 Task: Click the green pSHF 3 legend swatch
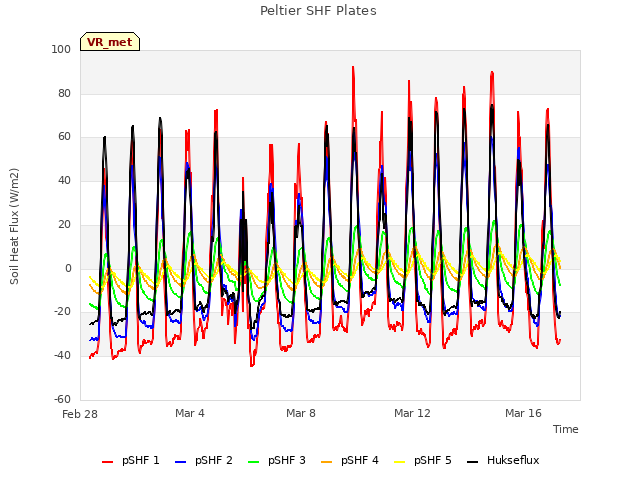253,462
